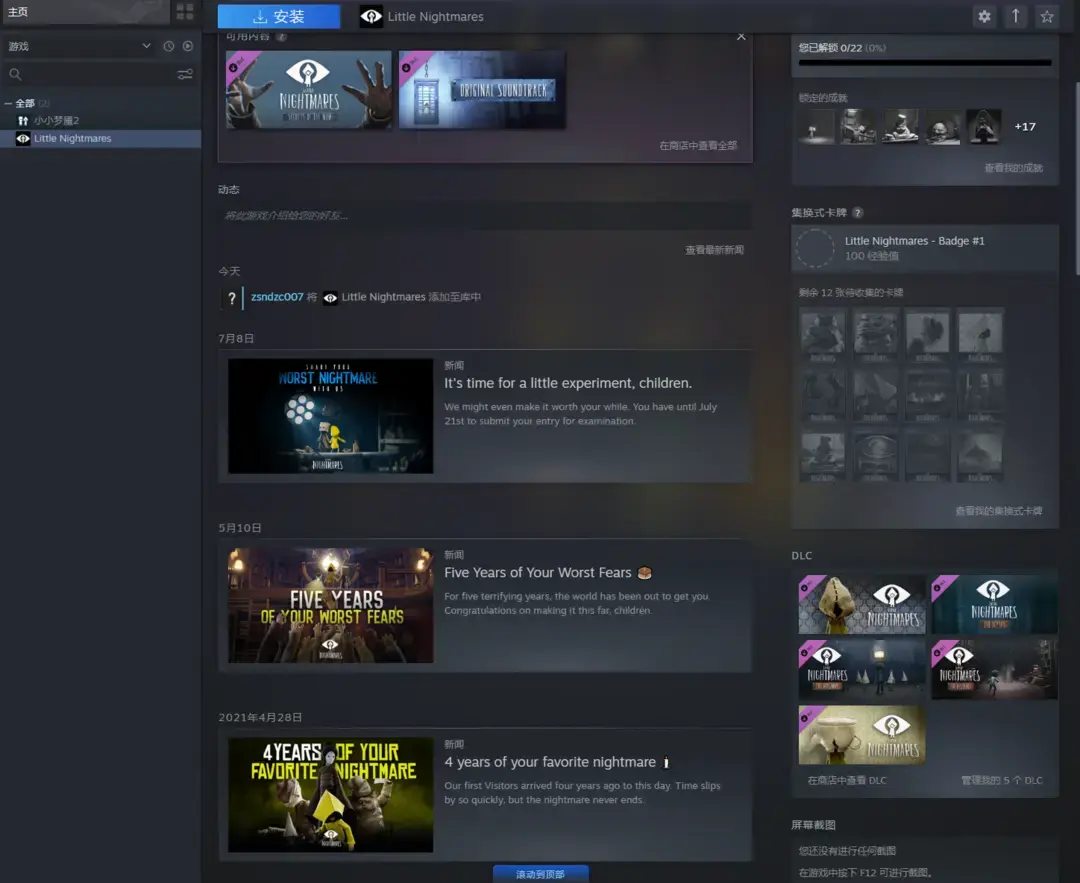Show recently played with the clock icon
Viewport: 1080px width, 883px height.
tap(169, 46)
